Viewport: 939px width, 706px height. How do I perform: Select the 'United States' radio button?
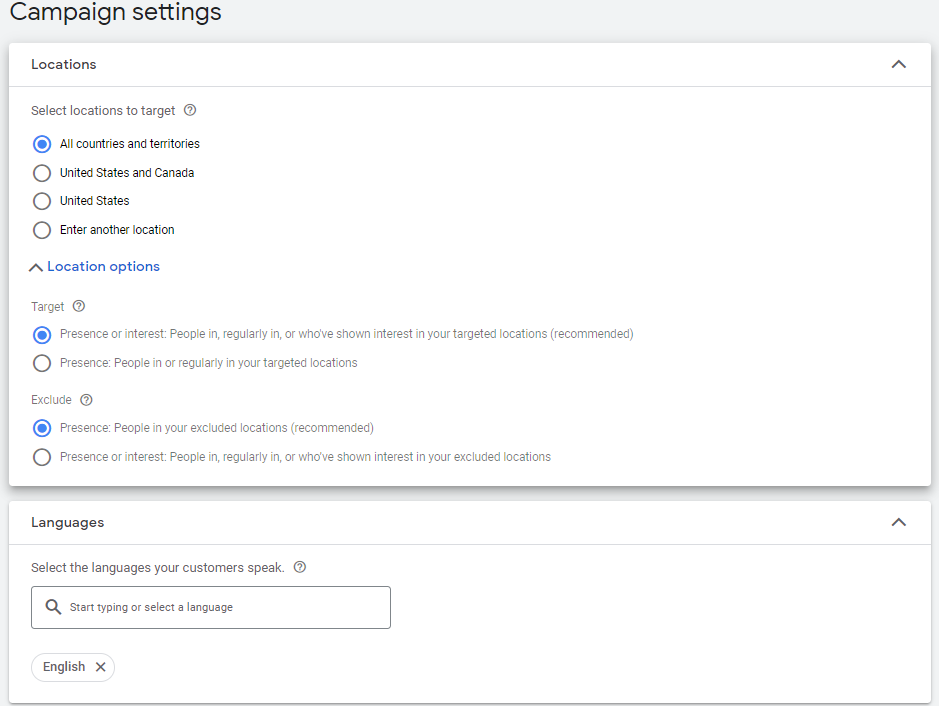[x=42, y=201]
